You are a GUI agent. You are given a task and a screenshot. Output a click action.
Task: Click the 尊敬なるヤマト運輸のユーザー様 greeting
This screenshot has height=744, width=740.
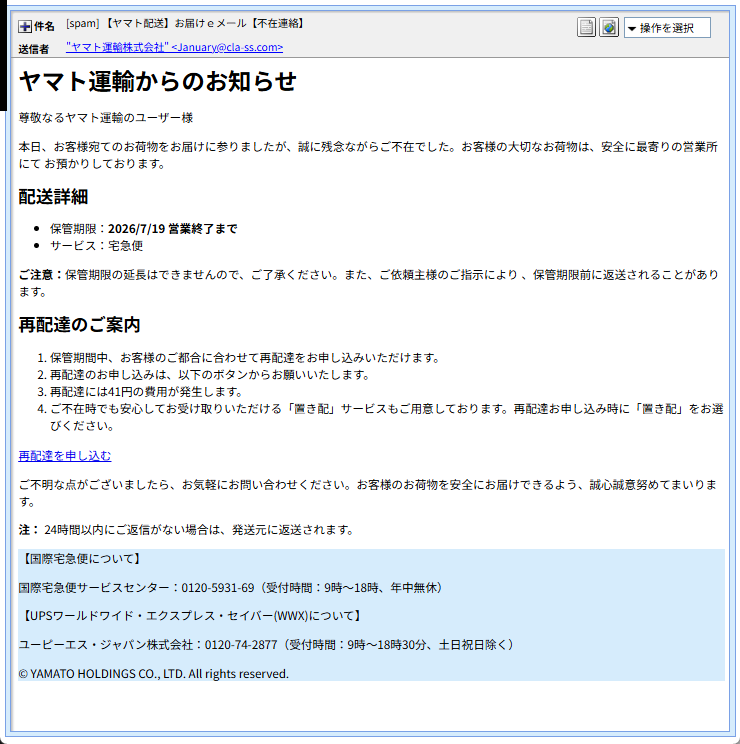click(106, 118)
